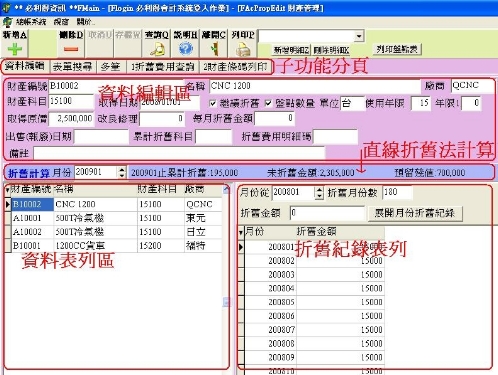Viewport: 498px width, 375px height.
Task: Open the asset grid header corner arrow
Action: (7, 190)
